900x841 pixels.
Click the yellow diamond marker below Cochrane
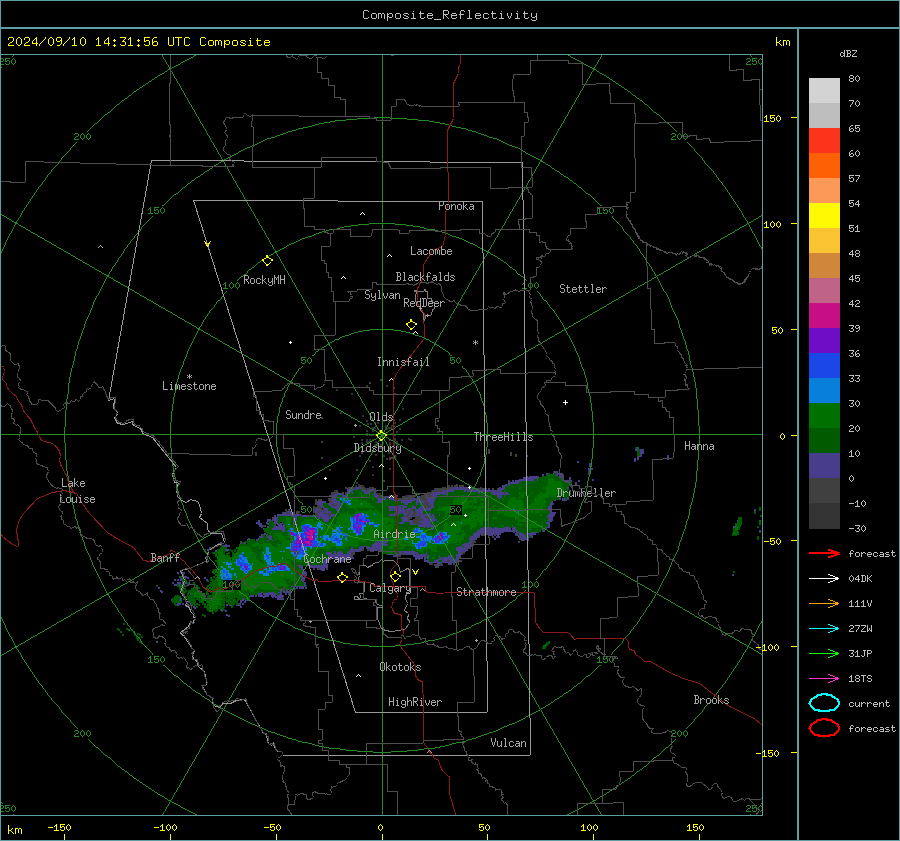[x=343, y=578]
